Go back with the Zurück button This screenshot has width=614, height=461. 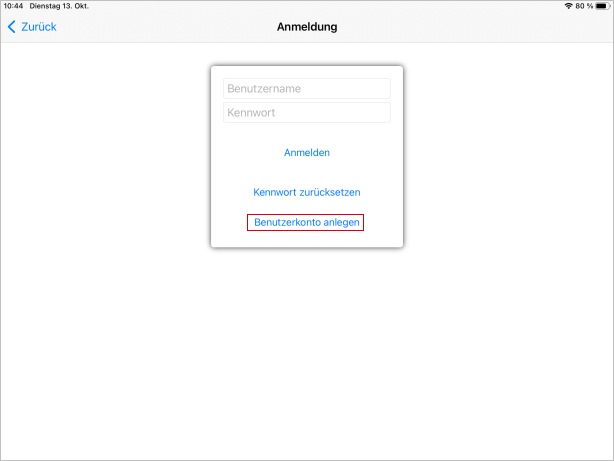pyautogui.click(x=32, y=27)
